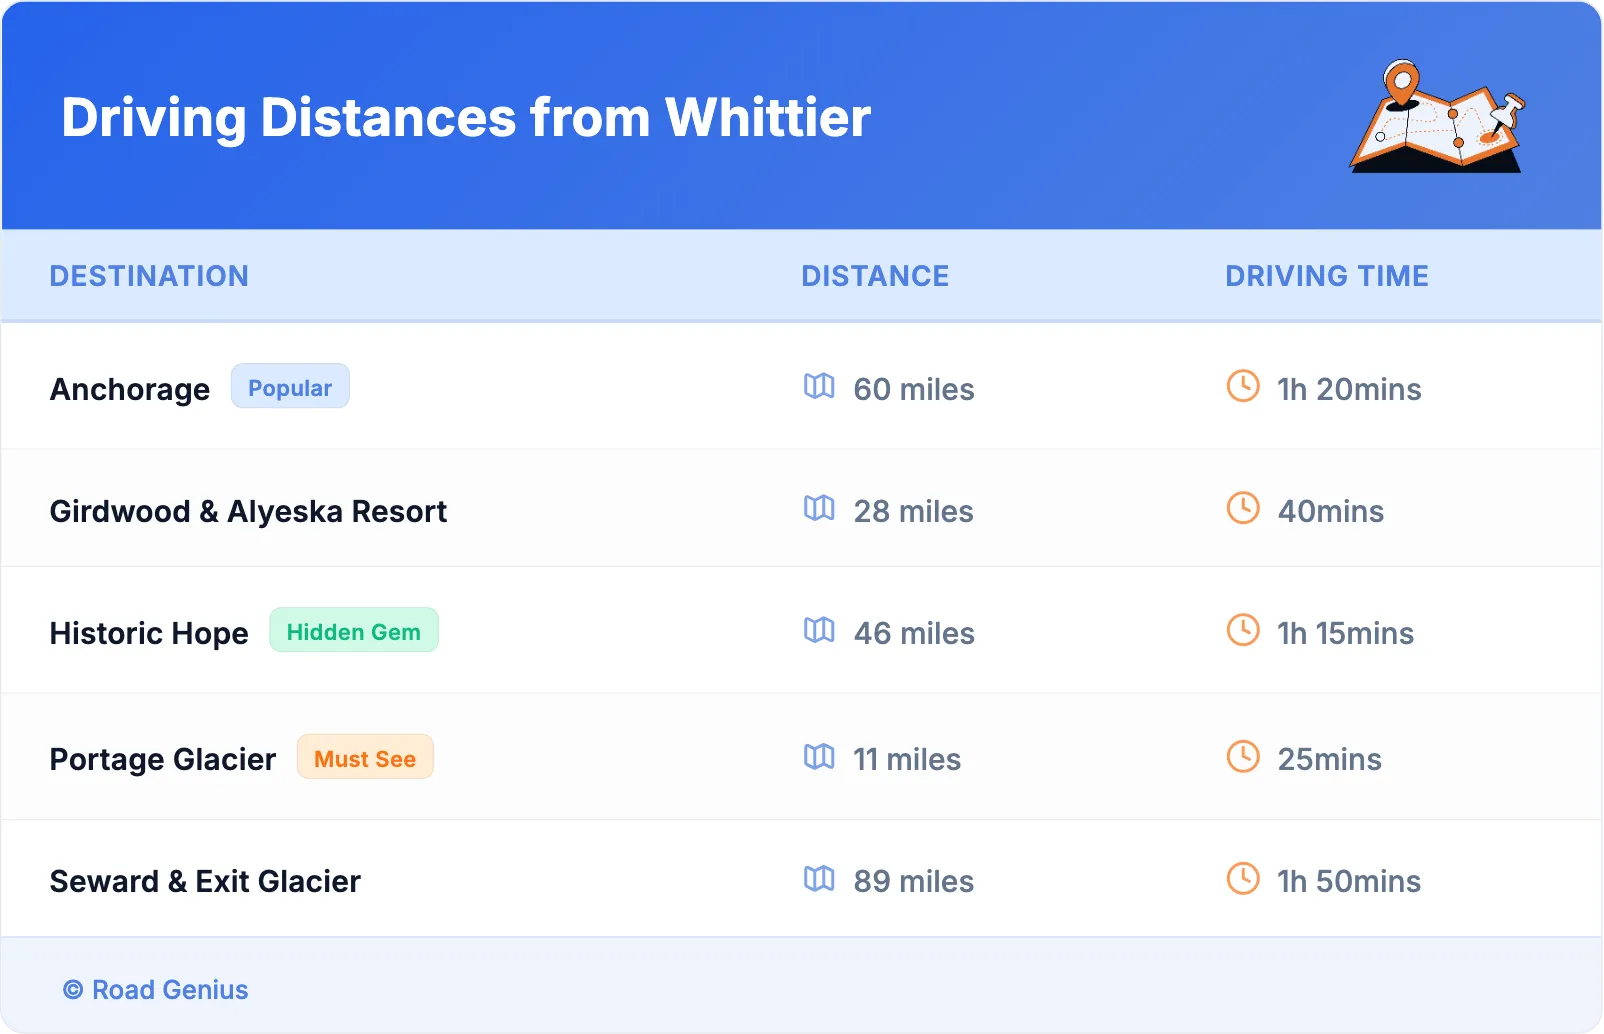This screenshot has width=1604, height=1034.
Task: Click the 40mins driving time
Action: [1331, 511]
